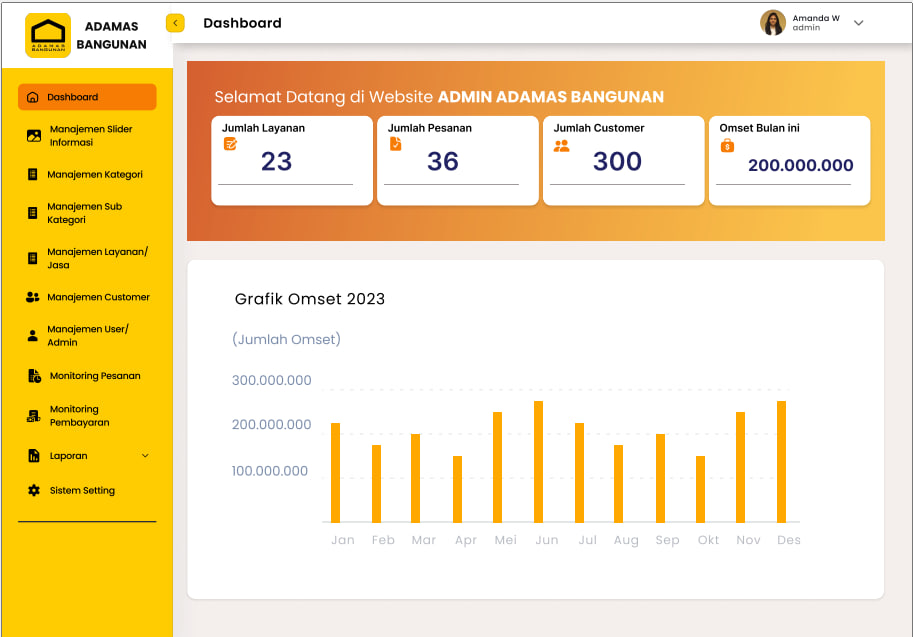Click the 100.000.000 axis label
Screen dimensions: 913x637
click(270, 471)
